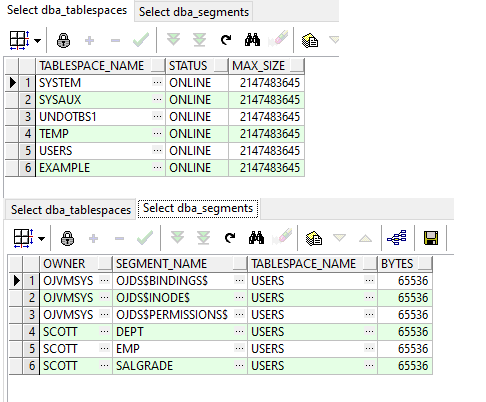Select row 3 header in upper grid
The height and width of the screenshot is (402, 486).
coord(27,117)
